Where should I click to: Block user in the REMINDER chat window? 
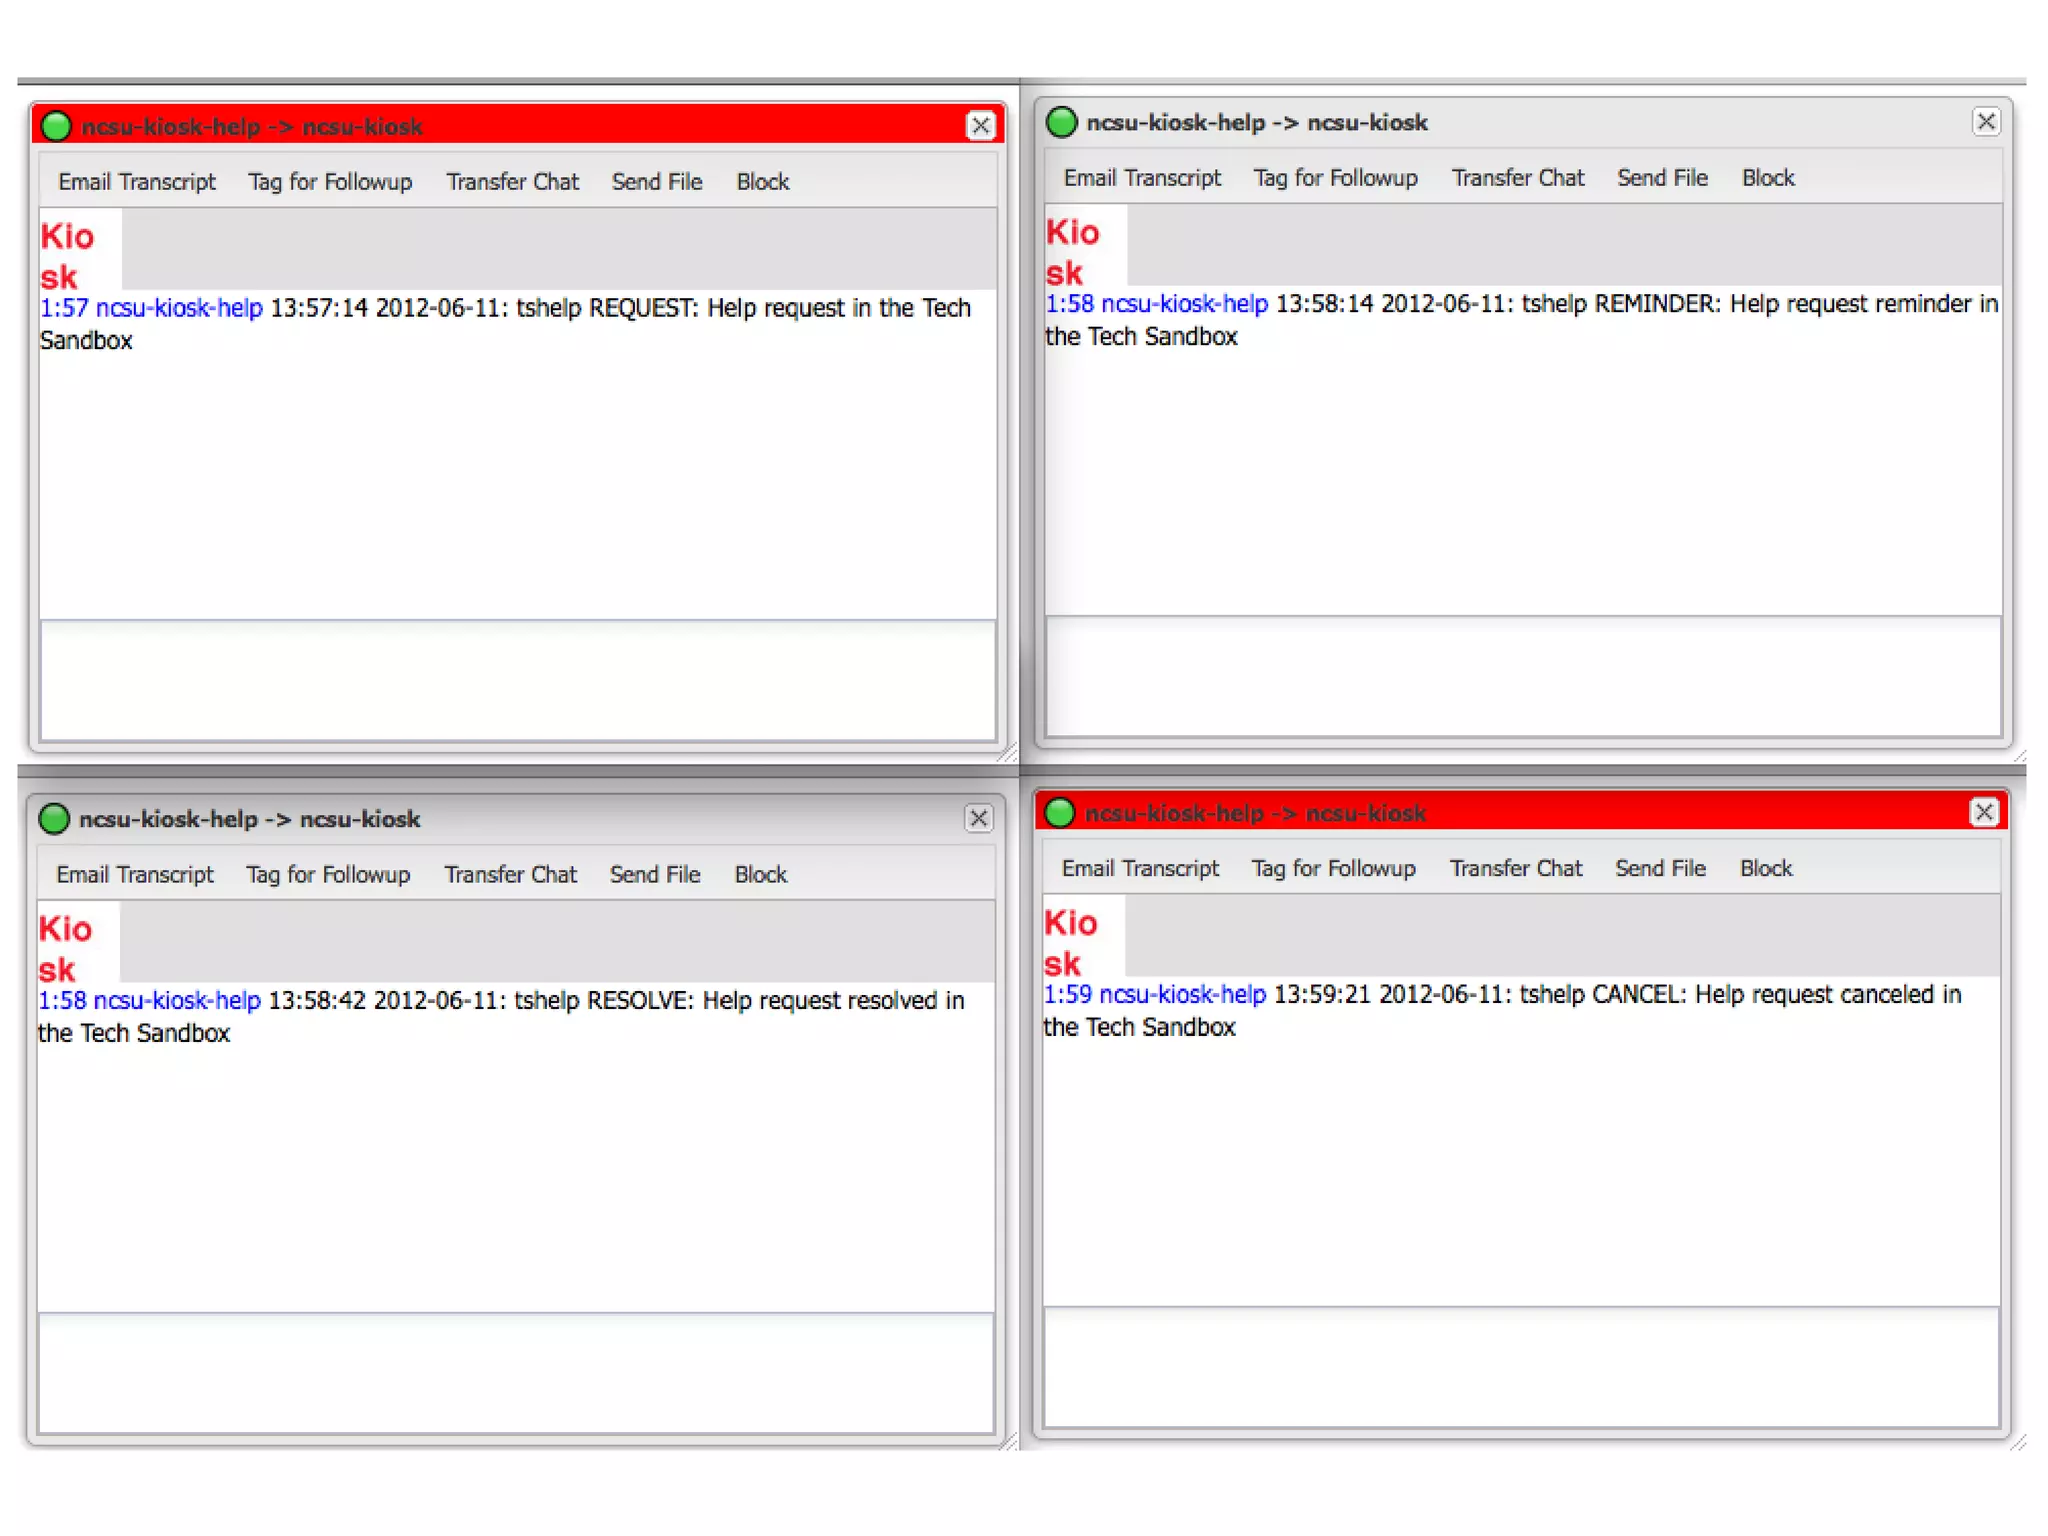point(1768,178)
